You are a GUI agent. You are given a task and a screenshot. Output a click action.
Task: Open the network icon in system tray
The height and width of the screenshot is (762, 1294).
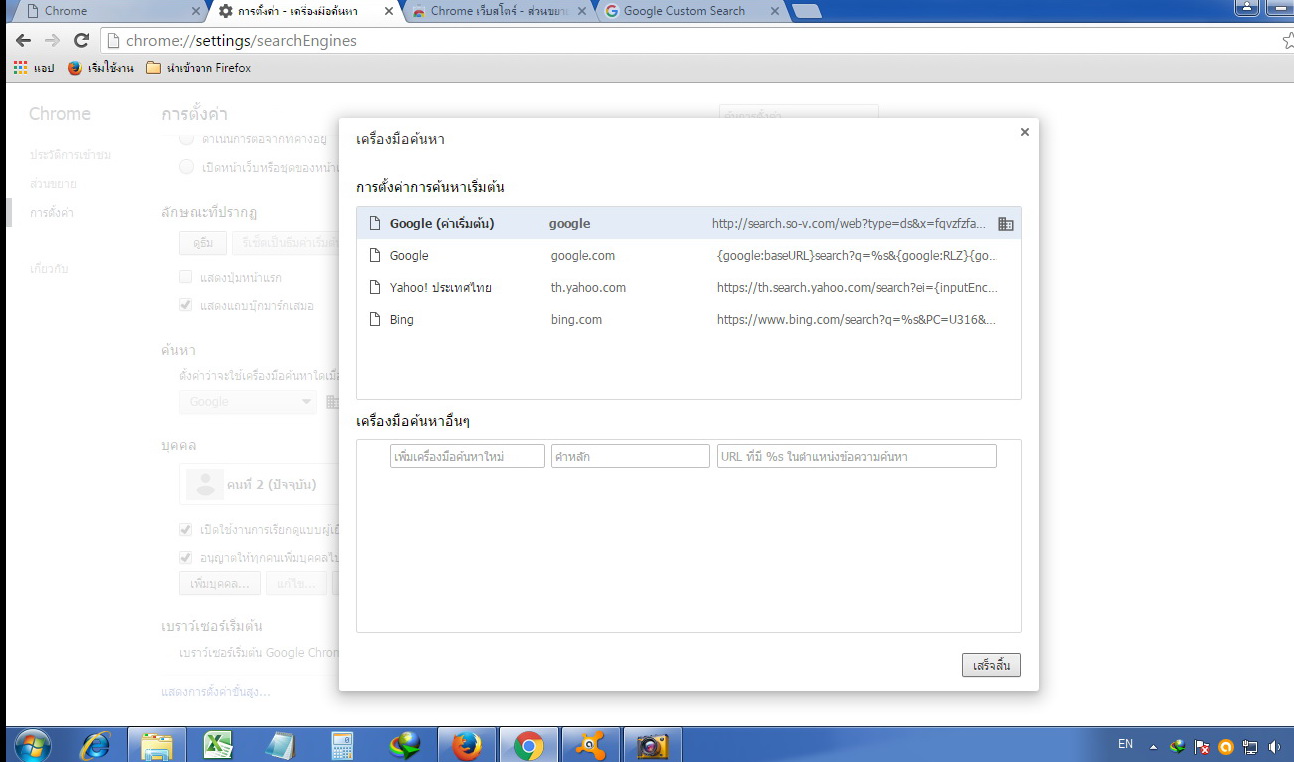click(1250, 746)
